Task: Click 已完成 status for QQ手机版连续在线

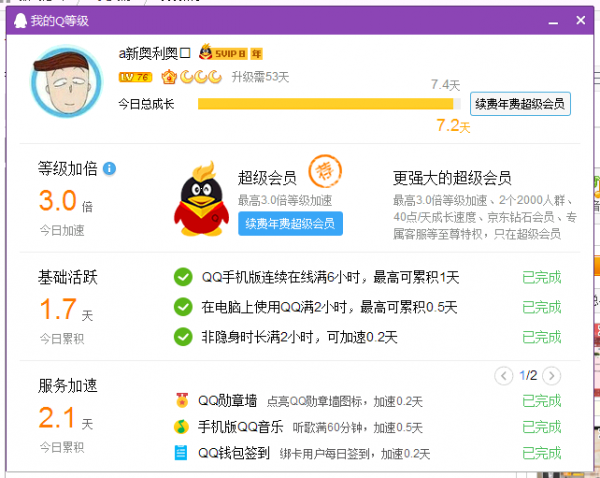Action: [541, 277]
